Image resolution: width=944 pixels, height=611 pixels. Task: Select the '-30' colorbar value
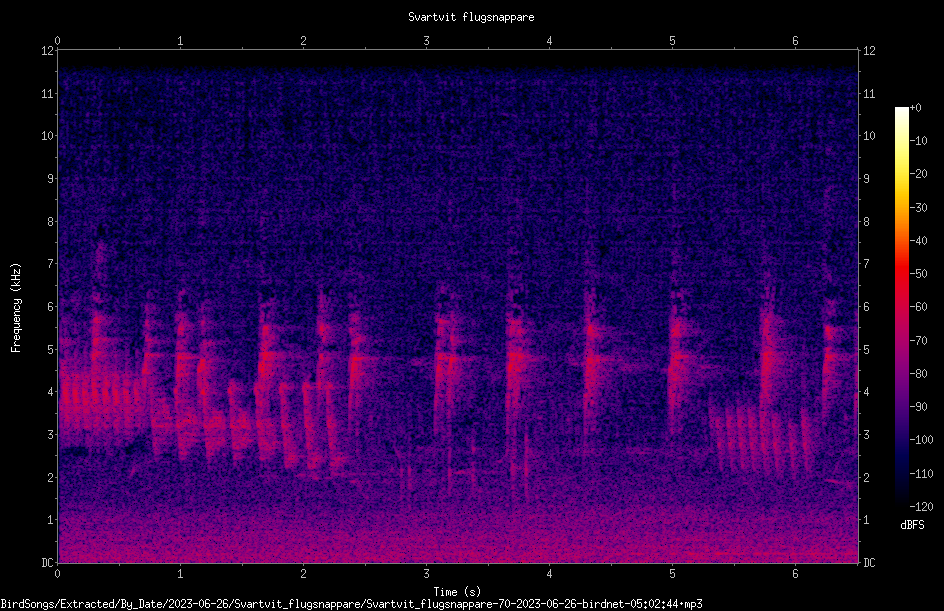coord(918,208)
